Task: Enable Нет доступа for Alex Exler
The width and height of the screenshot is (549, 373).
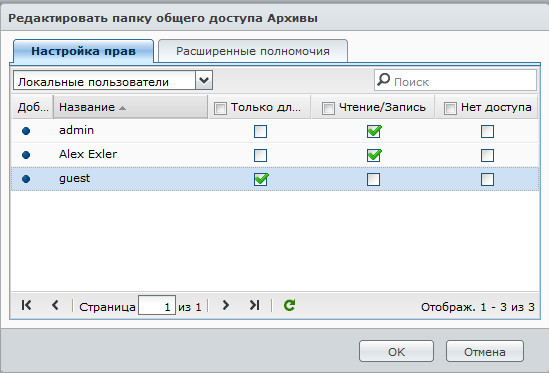Action: 487,155
